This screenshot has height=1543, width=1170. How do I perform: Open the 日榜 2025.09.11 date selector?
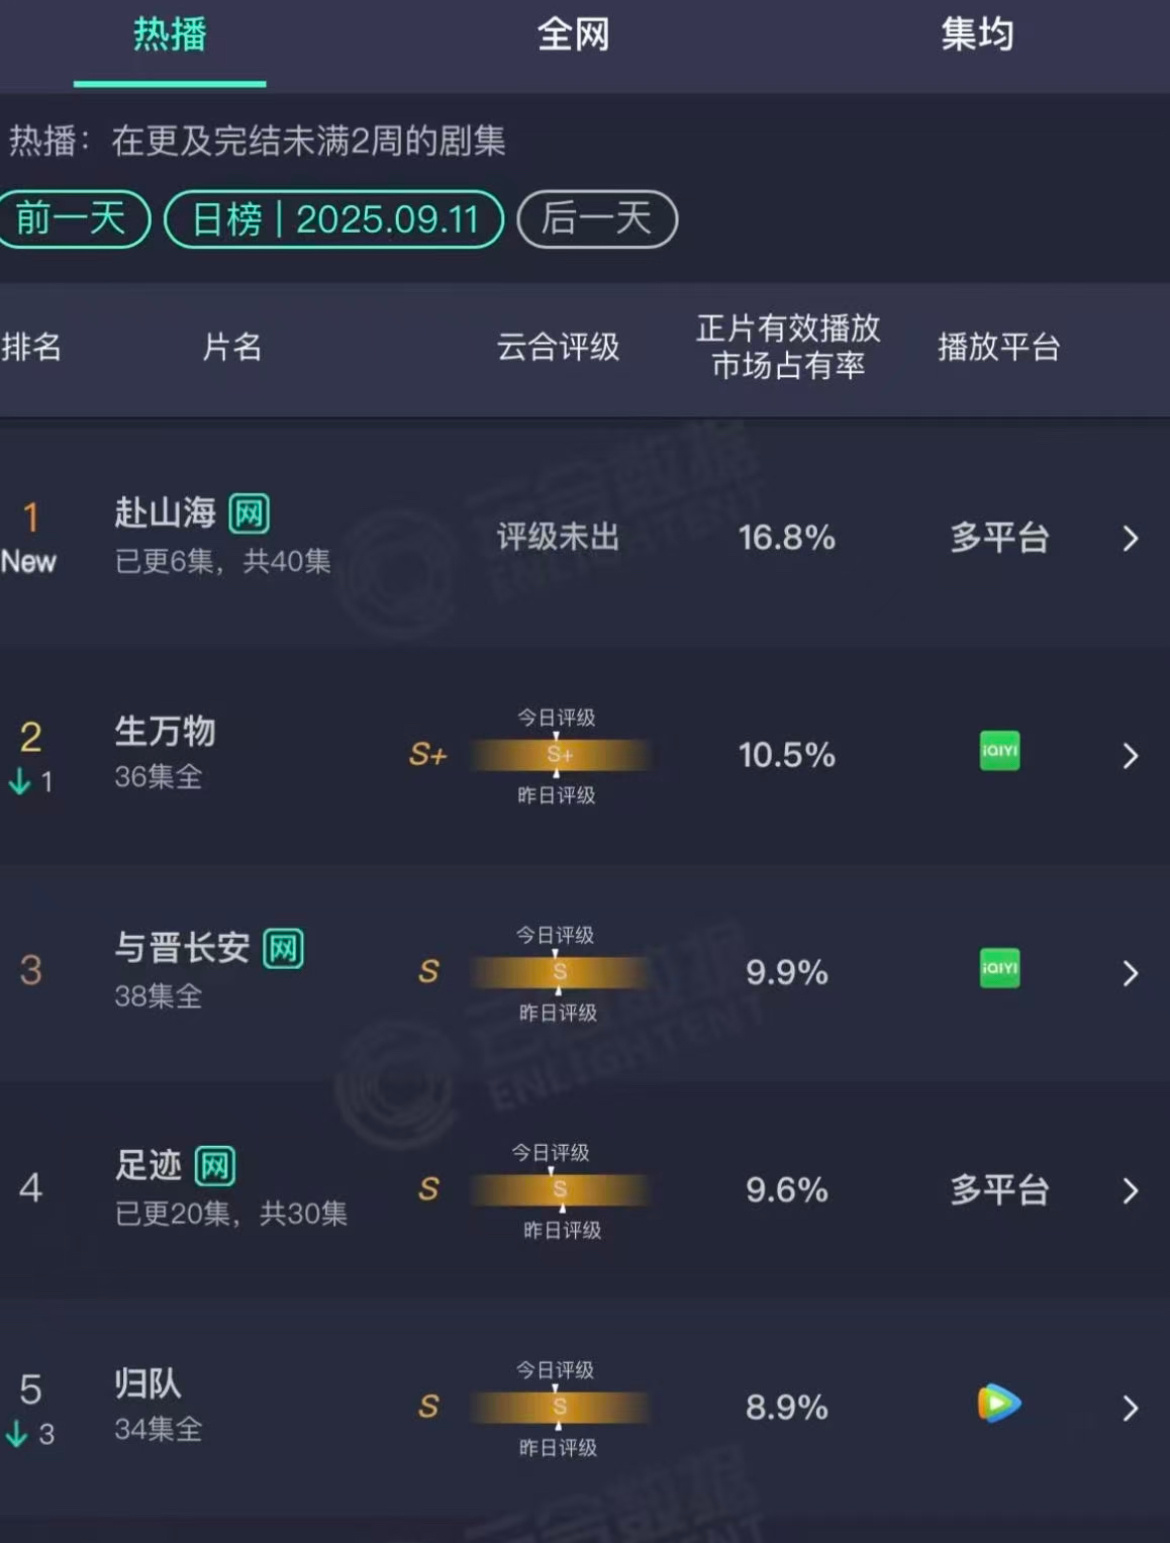334,219
